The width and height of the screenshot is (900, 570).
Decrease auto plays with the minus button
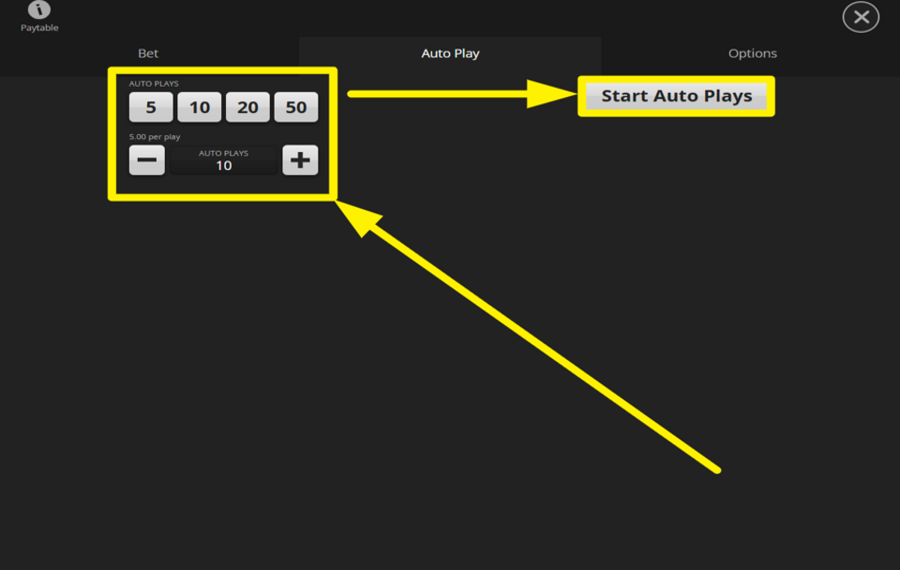[x=147, y=160]
